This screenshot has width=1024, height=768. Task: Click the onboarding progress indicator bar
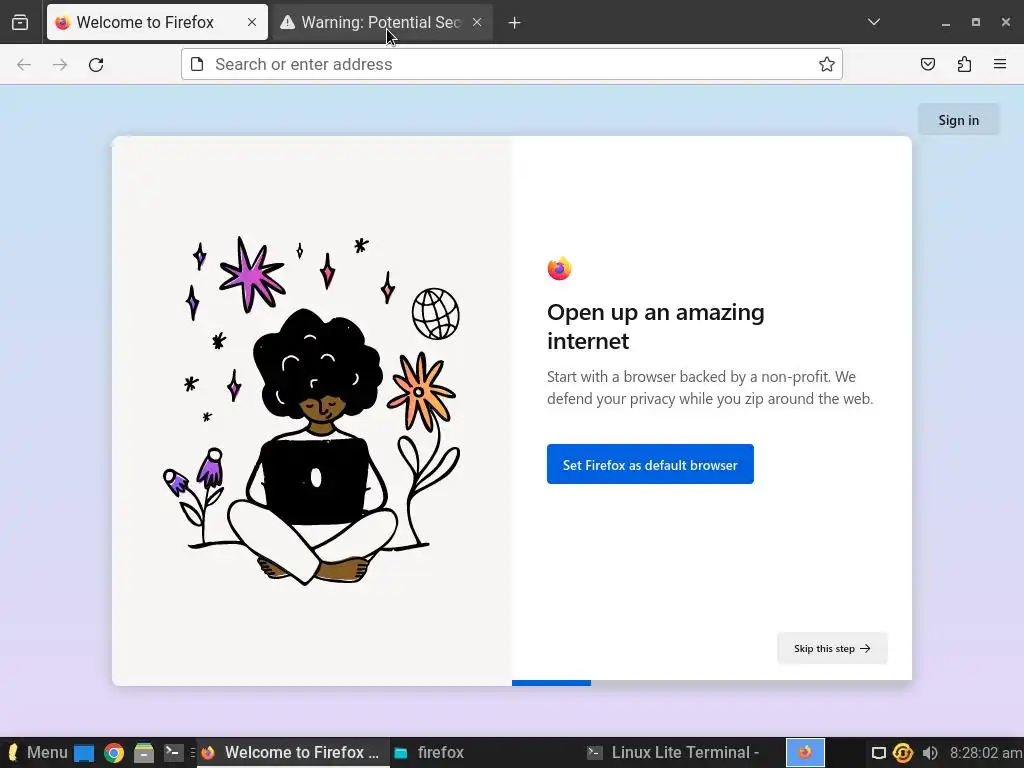click(711, 683)
